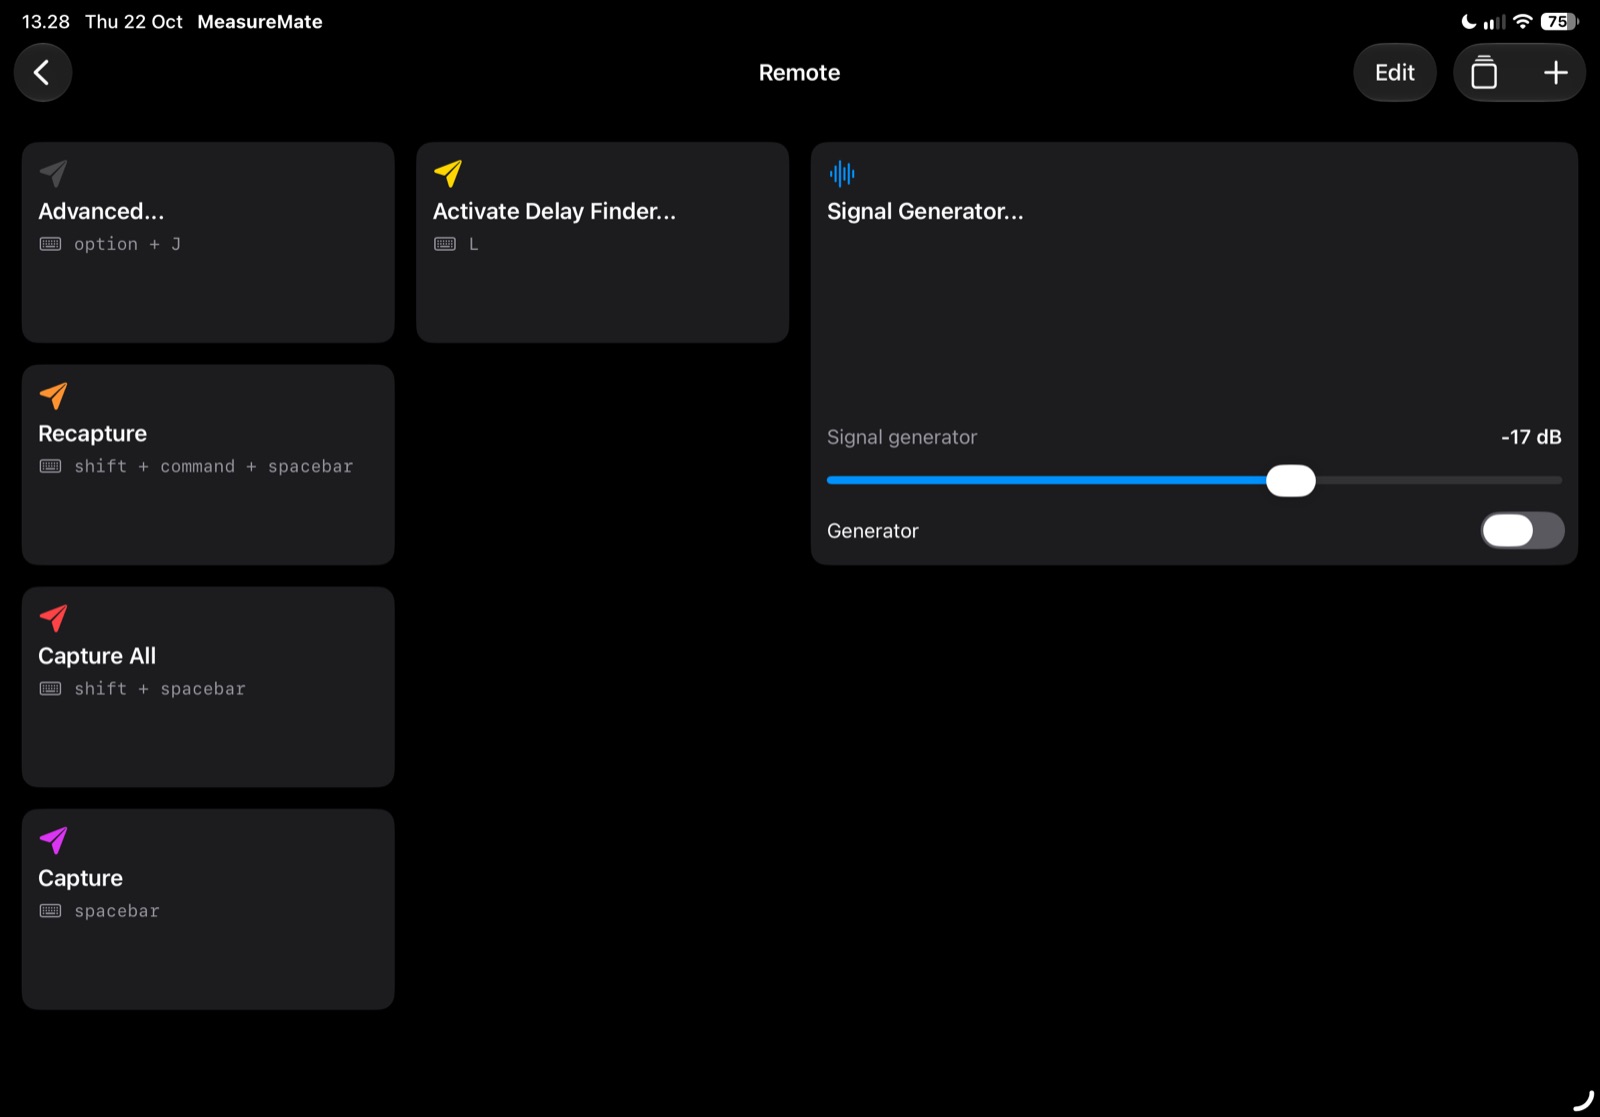Tap 'option + J' shortcut text
This screenshot has height=1117, width=1600.
click(x=127, y=244)
